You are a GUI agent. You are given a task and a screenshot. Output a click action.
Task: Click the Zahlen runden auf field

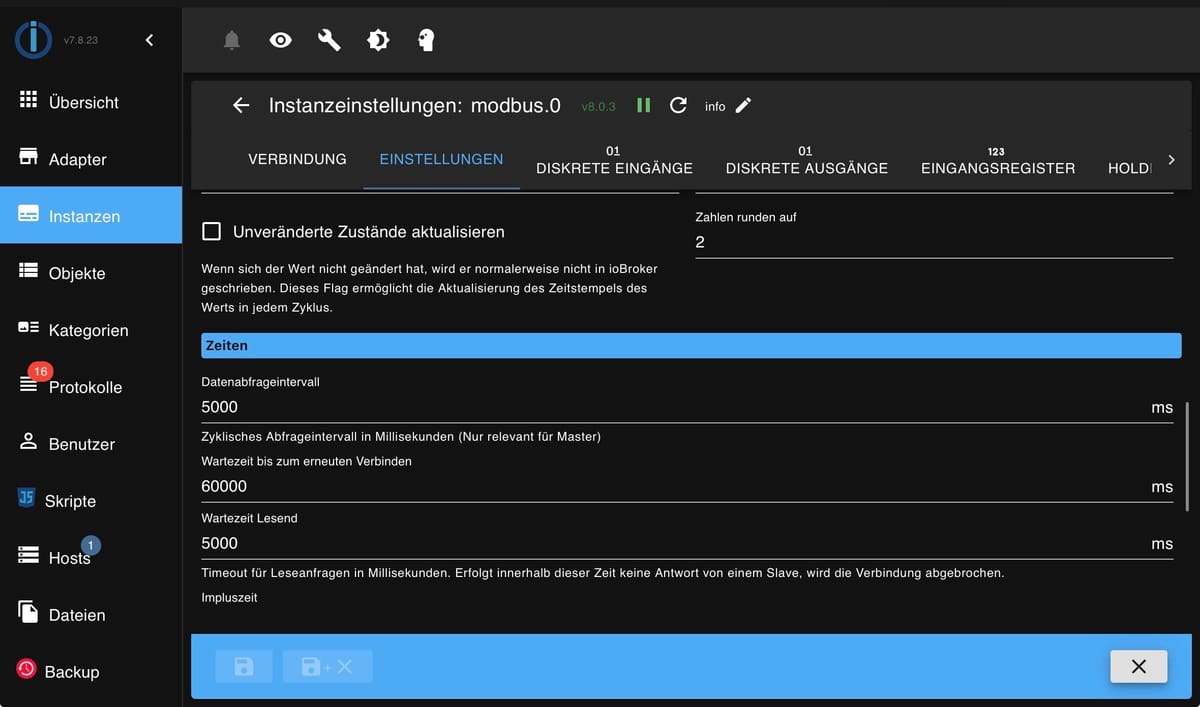pos(934,242)
